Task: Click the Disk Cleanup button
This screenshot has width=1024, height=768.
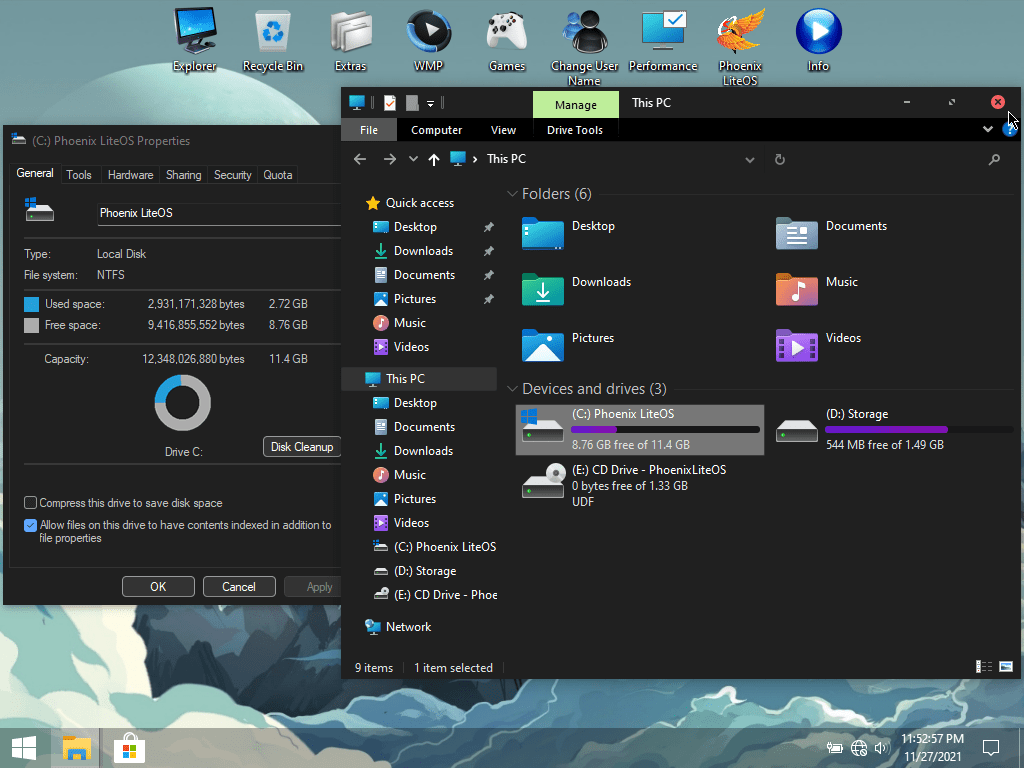Action: pos(301,447)
